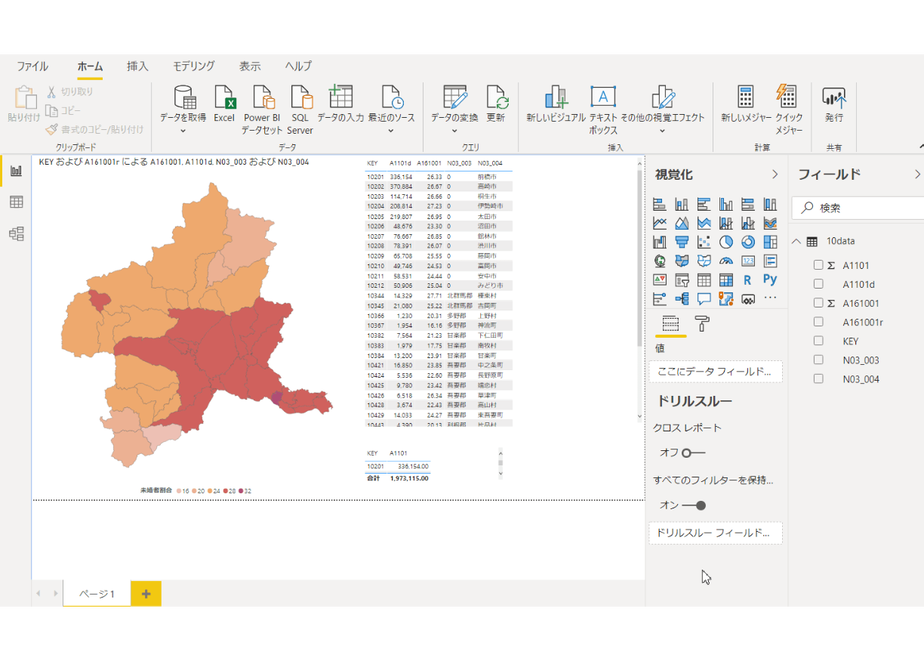Screen dimensions: 924x660
Task: Toggle the keep all filters switch
Action: pyautogui.click(x=694, y=505)
